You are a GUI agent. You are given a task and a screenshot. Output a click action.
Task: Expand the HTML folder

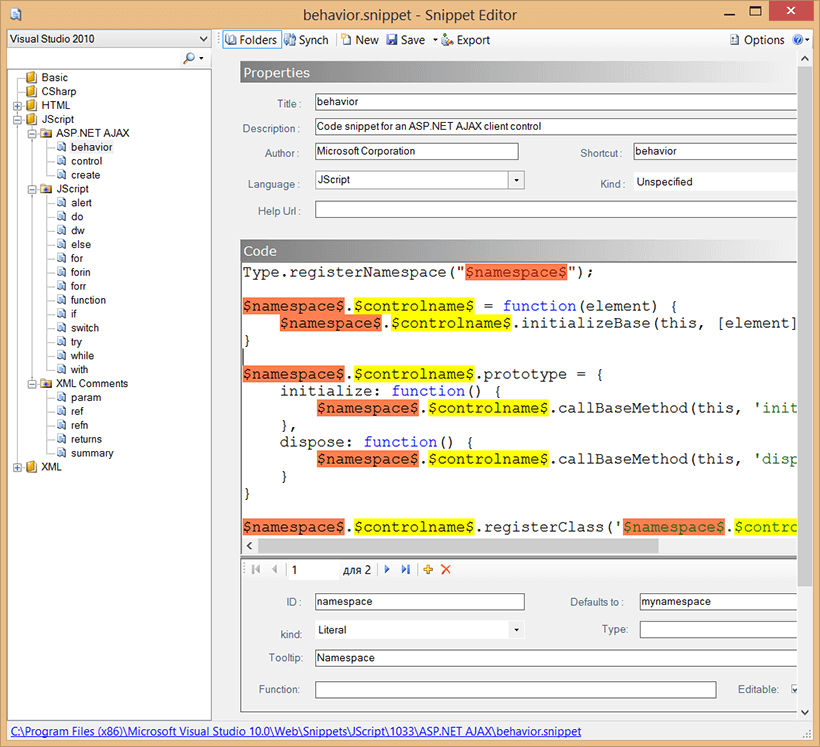(x=17, y=106)
